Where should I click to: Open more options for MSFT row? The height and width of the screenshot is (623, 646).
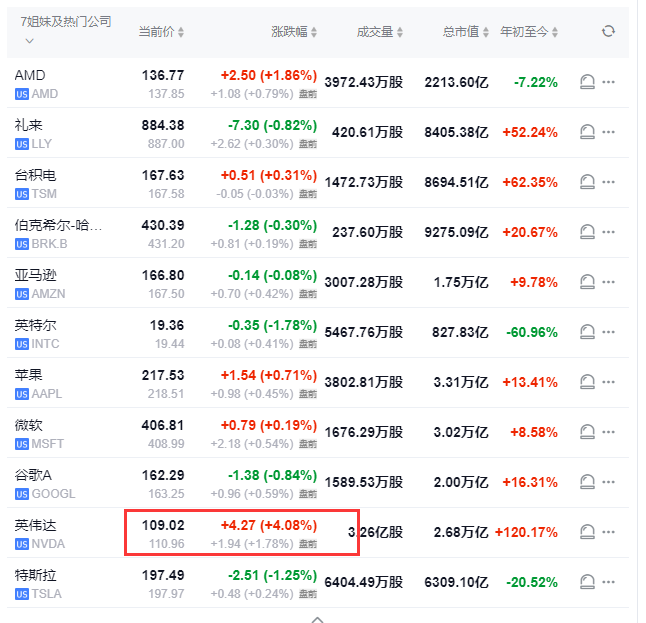608,432
